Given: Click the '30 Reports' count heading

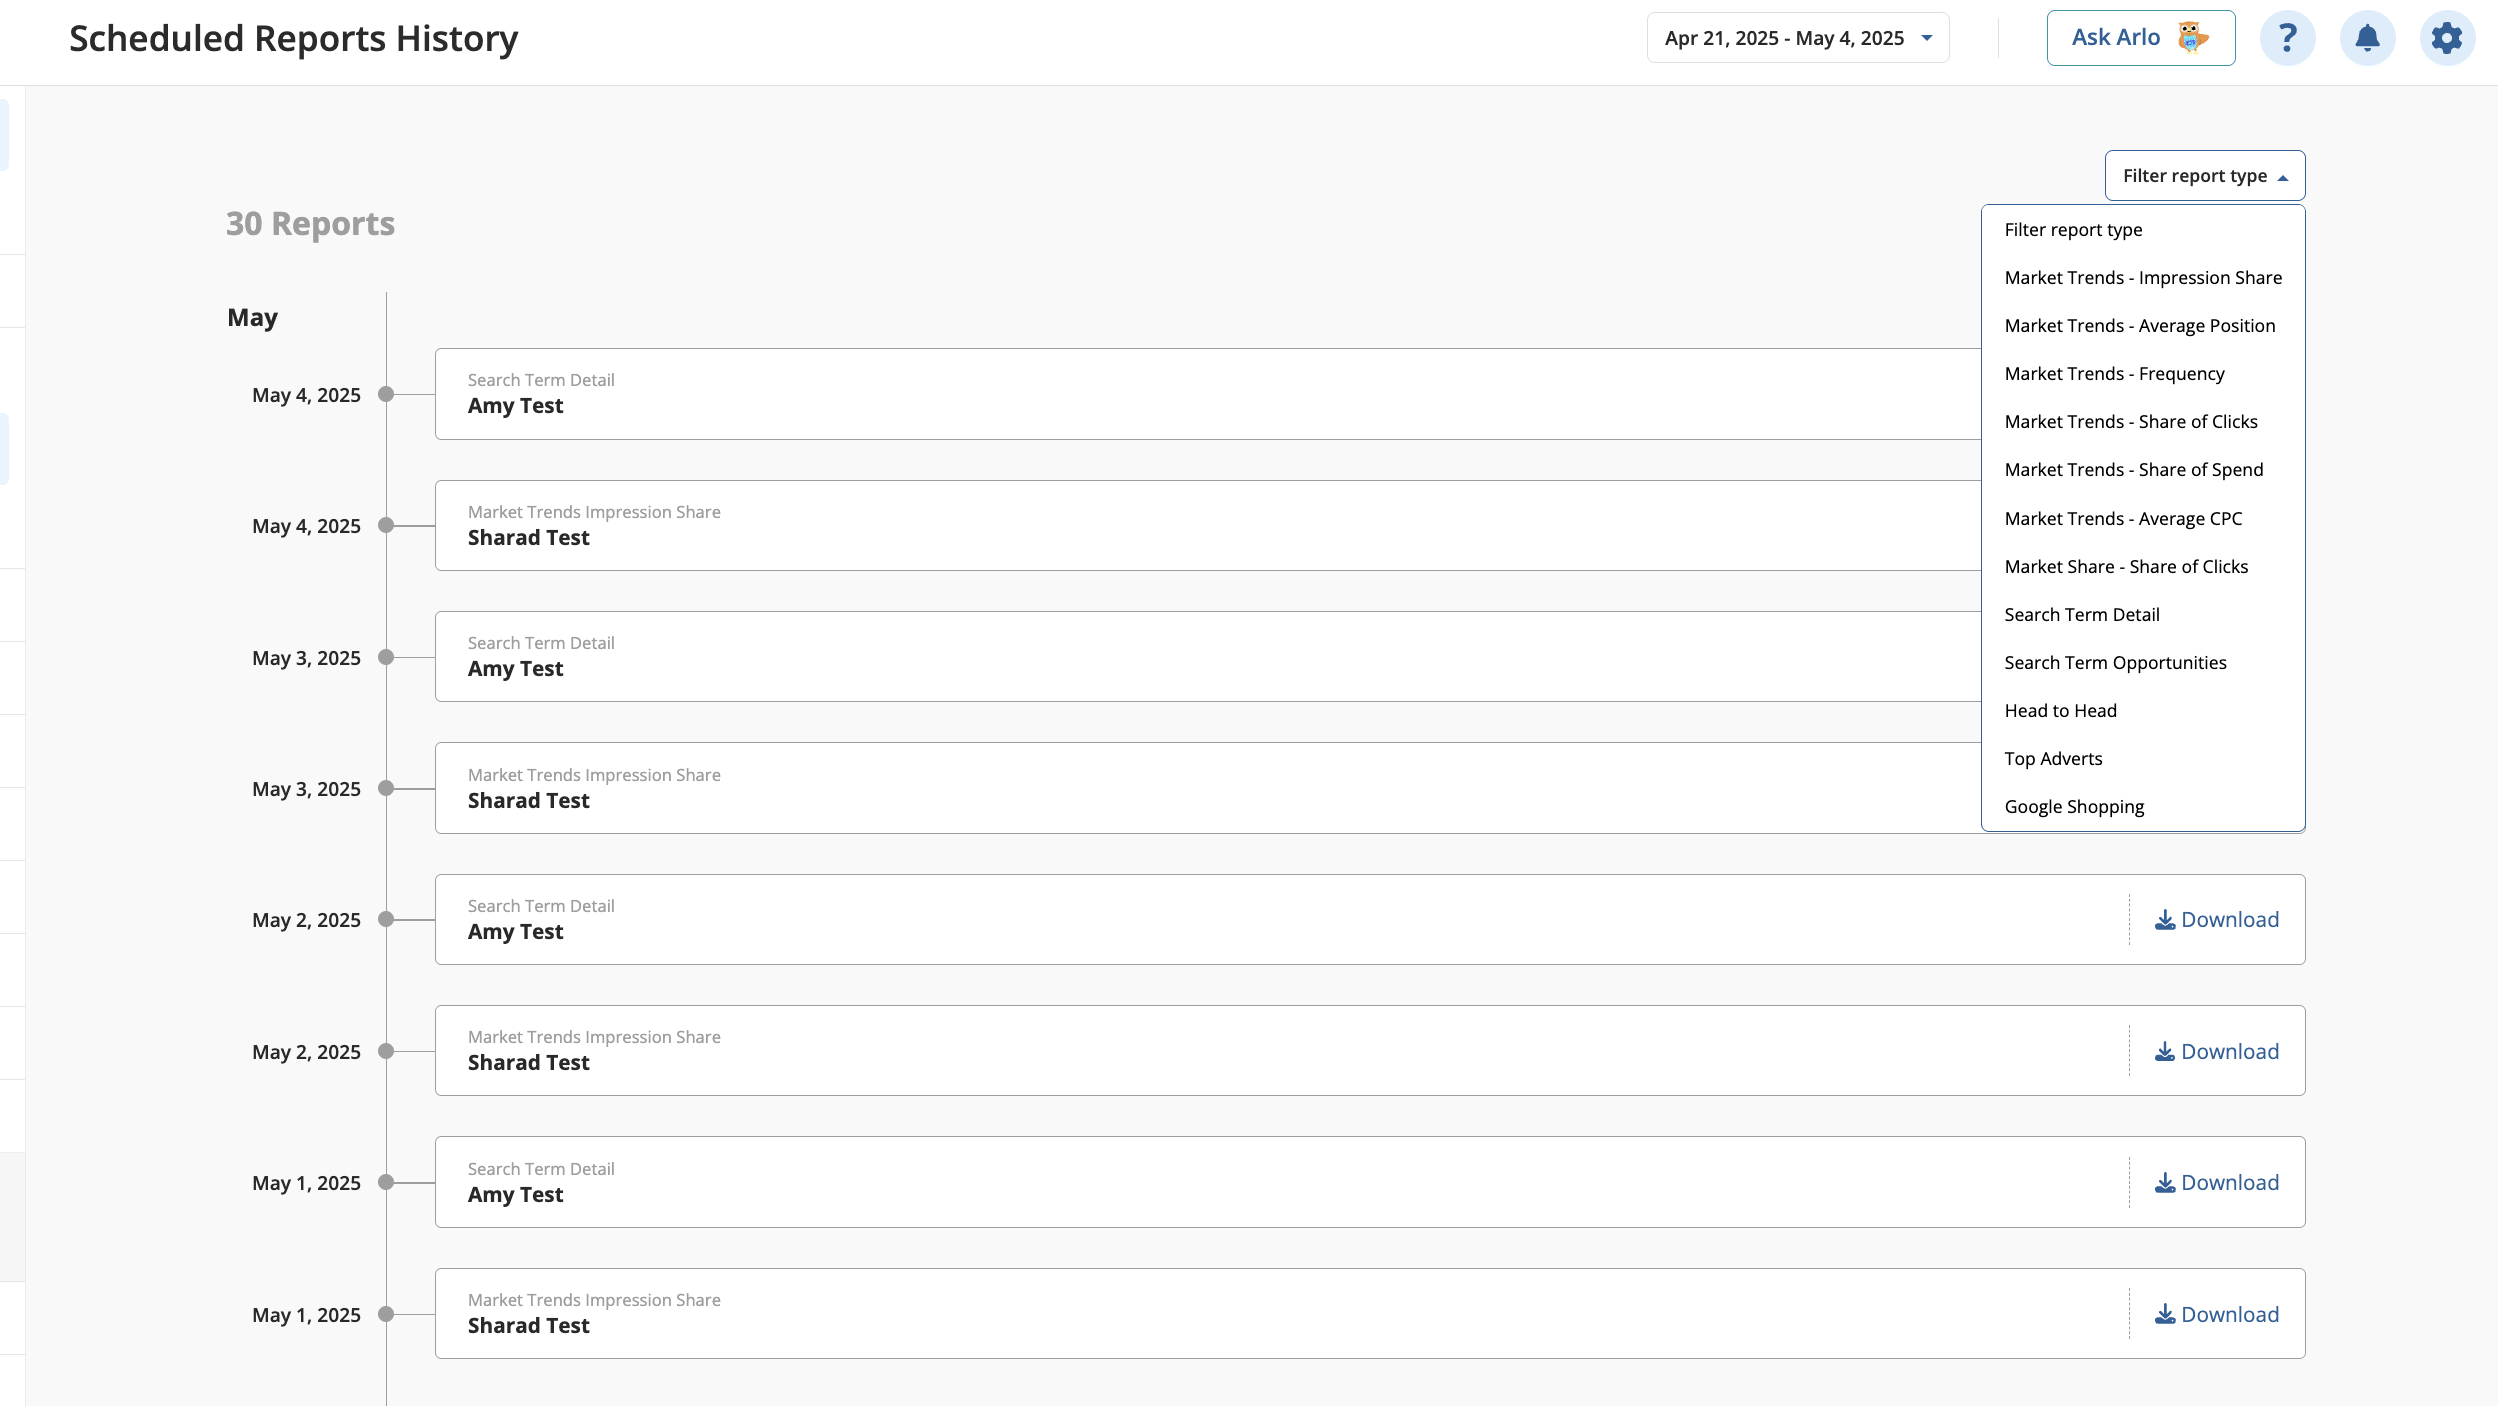Looking at the screenshot, I should point(310,224).
